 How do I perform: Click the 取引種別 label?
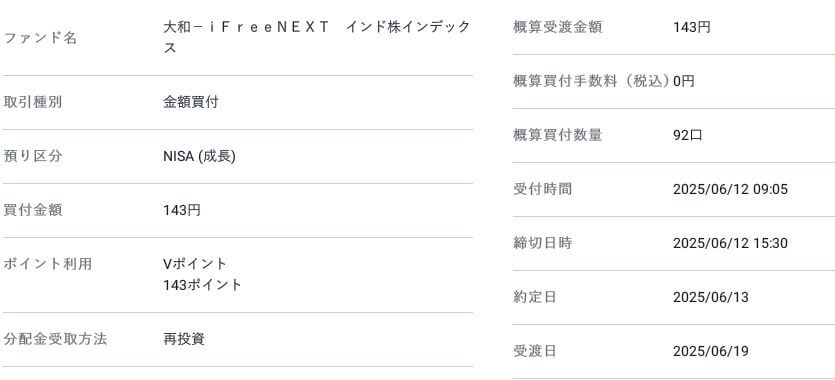(33, 102)
